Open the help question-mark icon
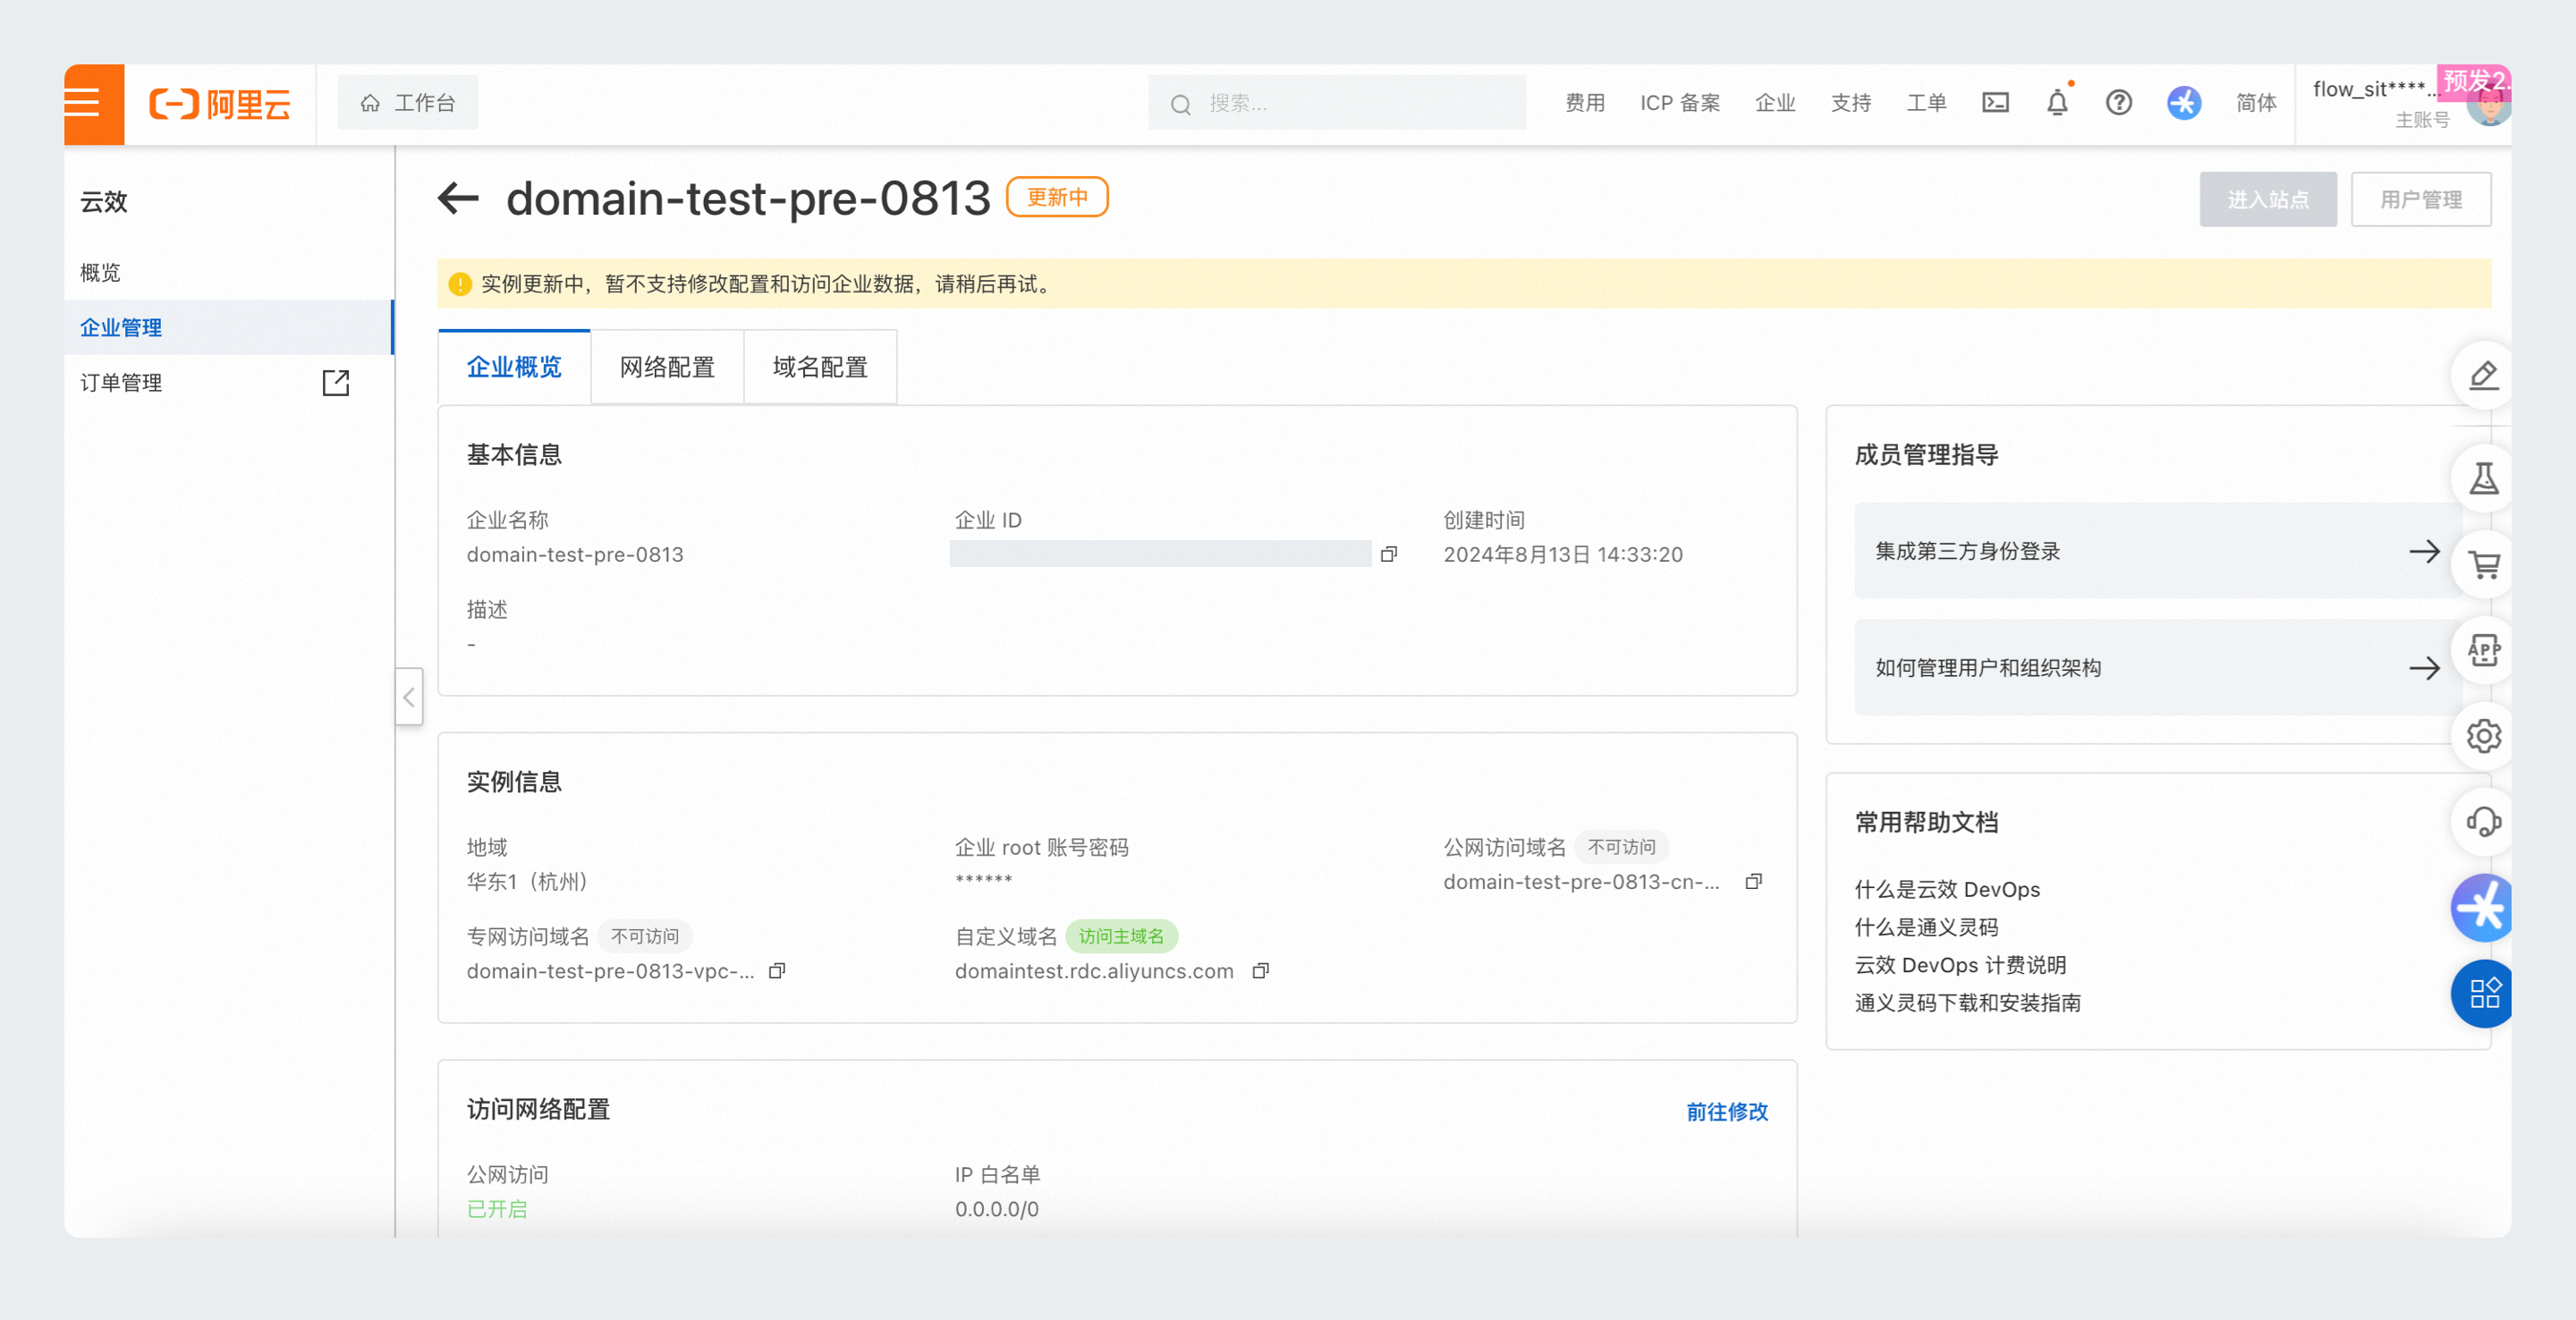 coord(2118,103)
